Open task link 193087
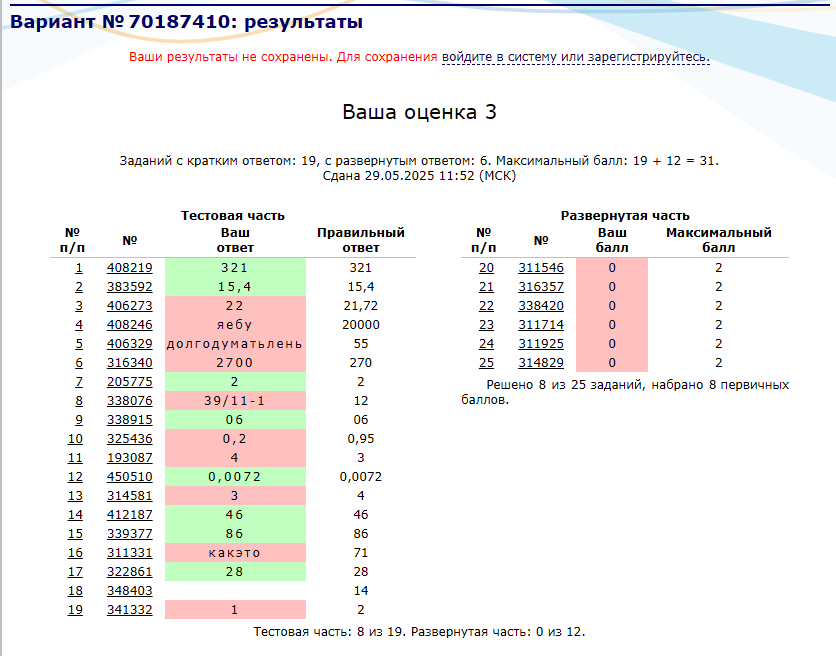The height and width of the screenshot is (656, 836). [130, 458]
